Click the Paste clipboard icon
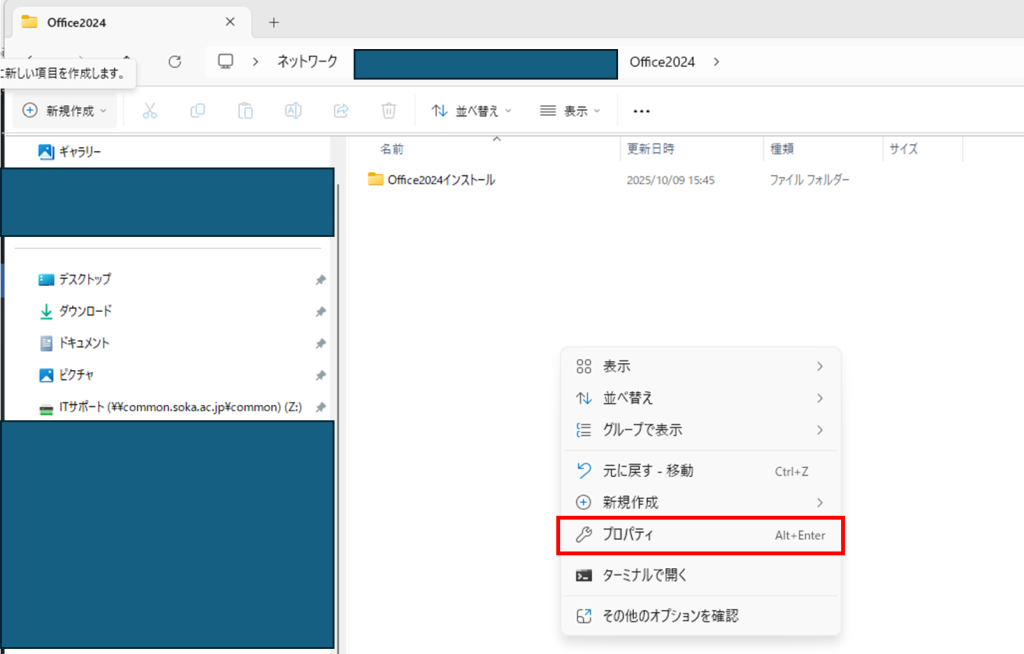 [245, 111]
